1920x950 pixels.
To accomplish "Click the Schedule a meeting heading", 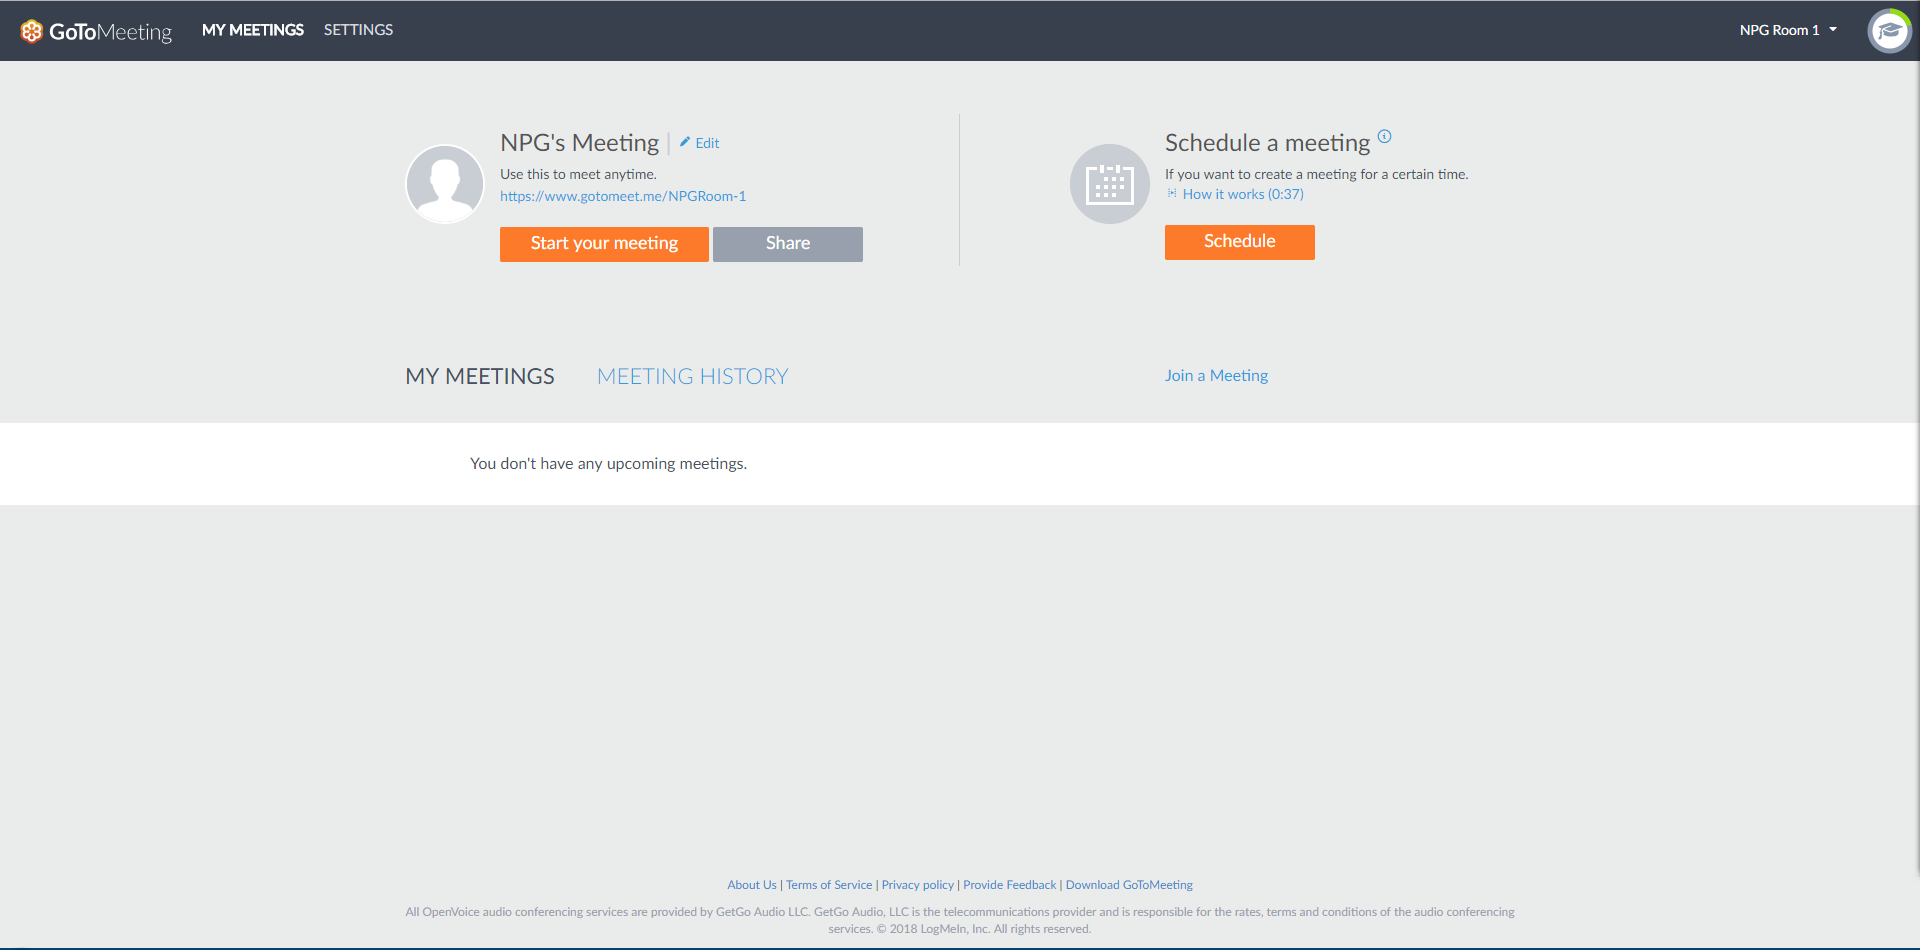I will pyautogui.click(x=1267, y=143).
